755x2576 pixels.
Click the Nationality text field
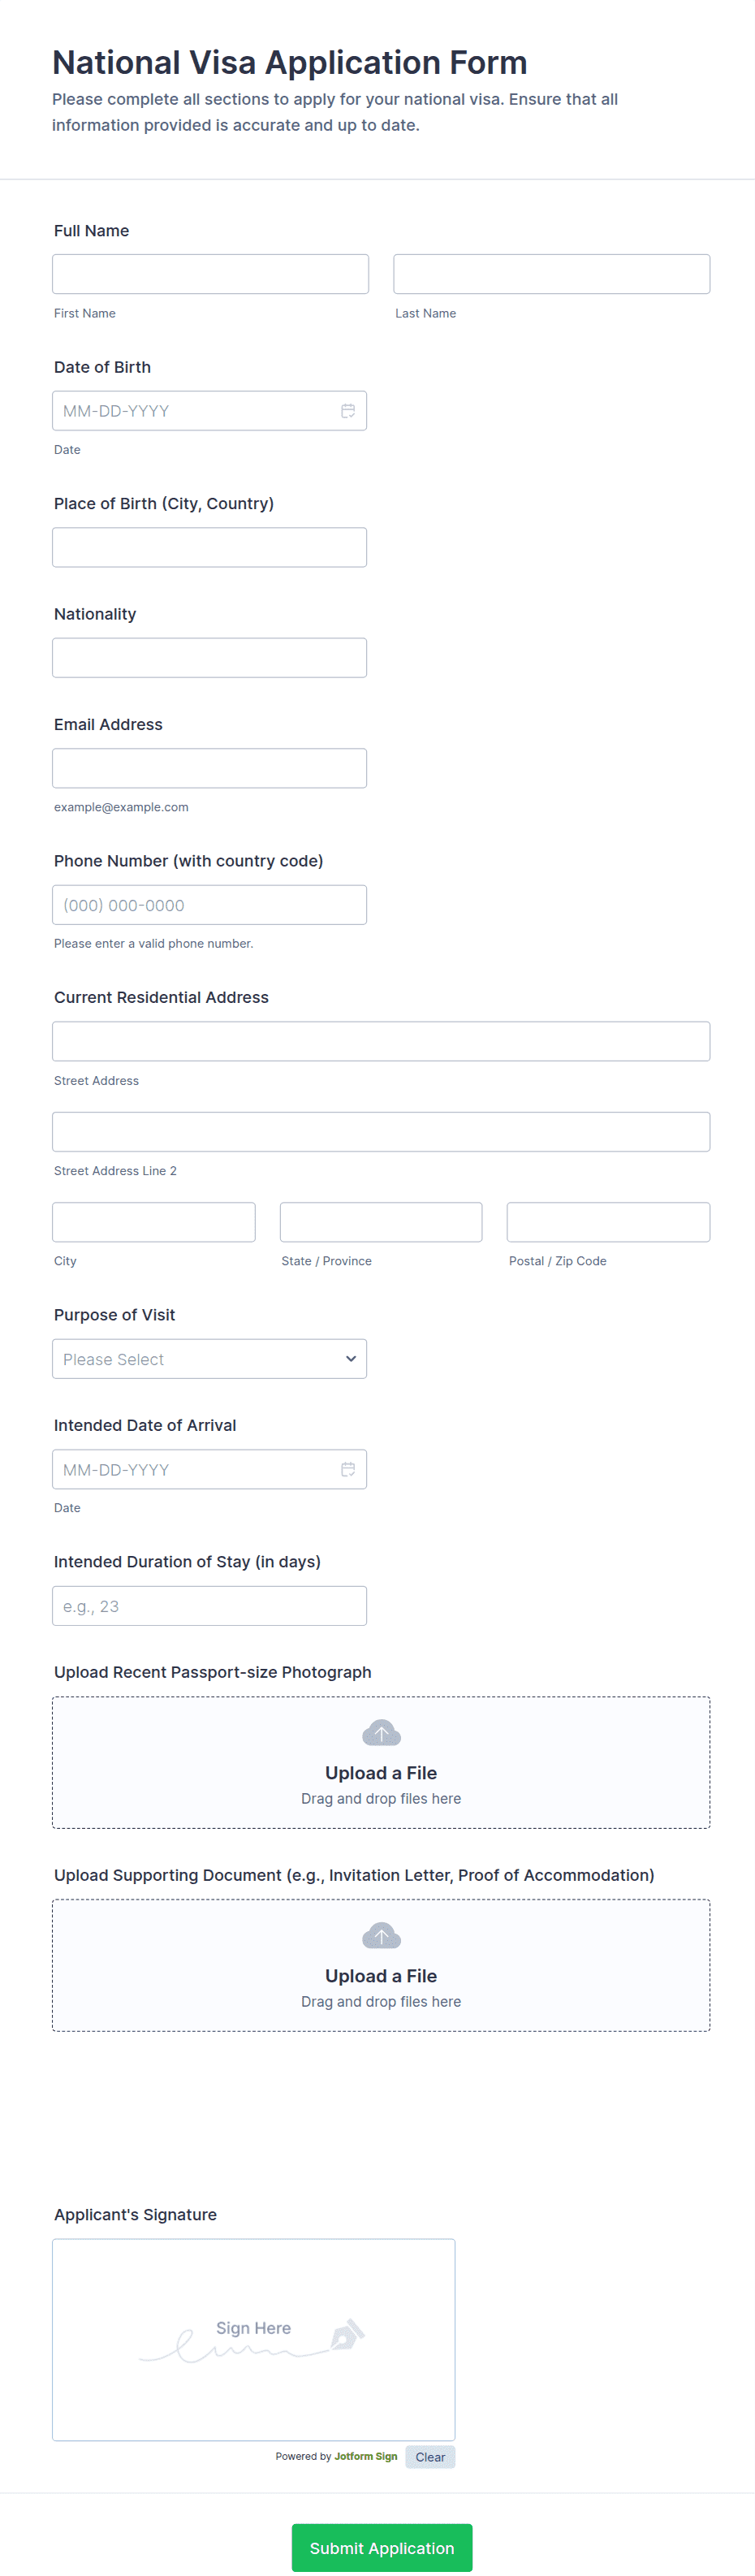tap(209, 658)
